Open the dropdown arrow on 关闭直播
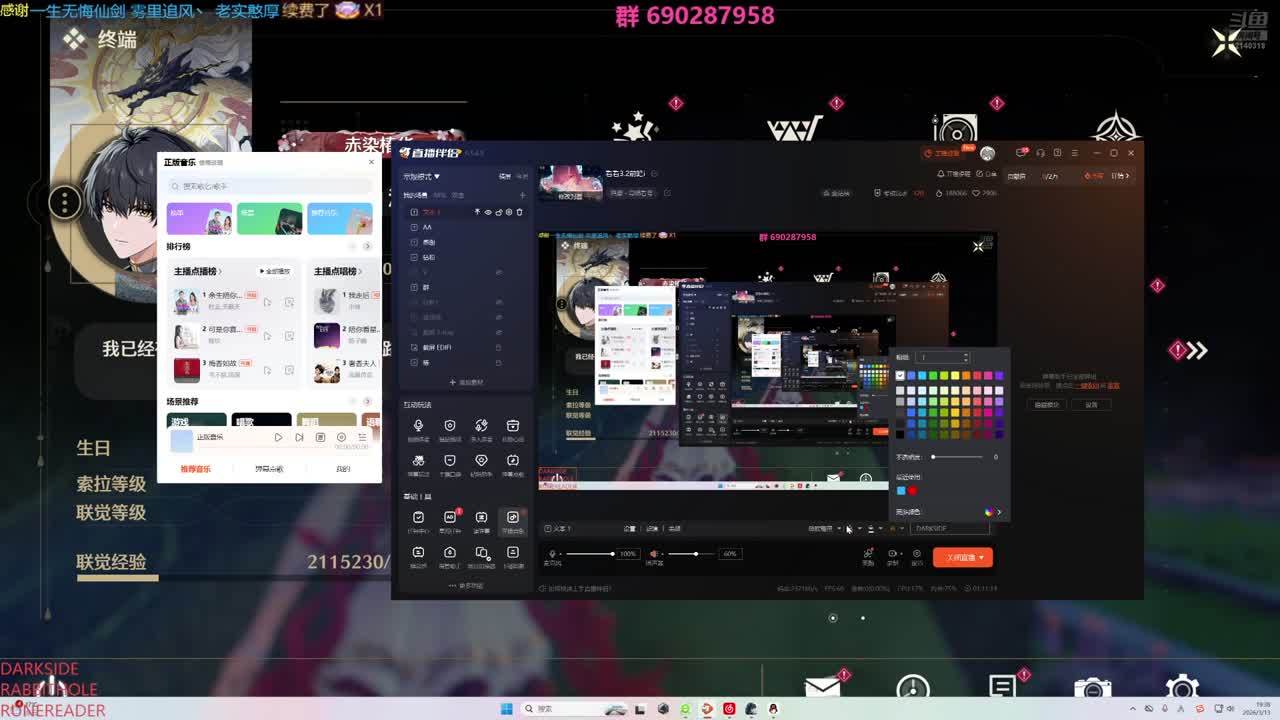1280x720 pixels. coord(983,557)
